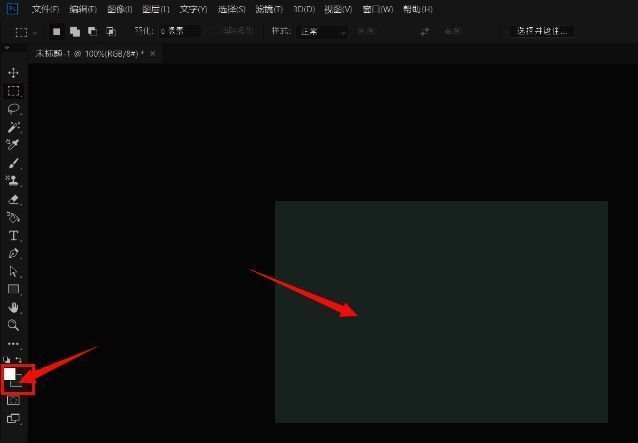
Task: Select the Lasso tool
Action: coord(13,109)
